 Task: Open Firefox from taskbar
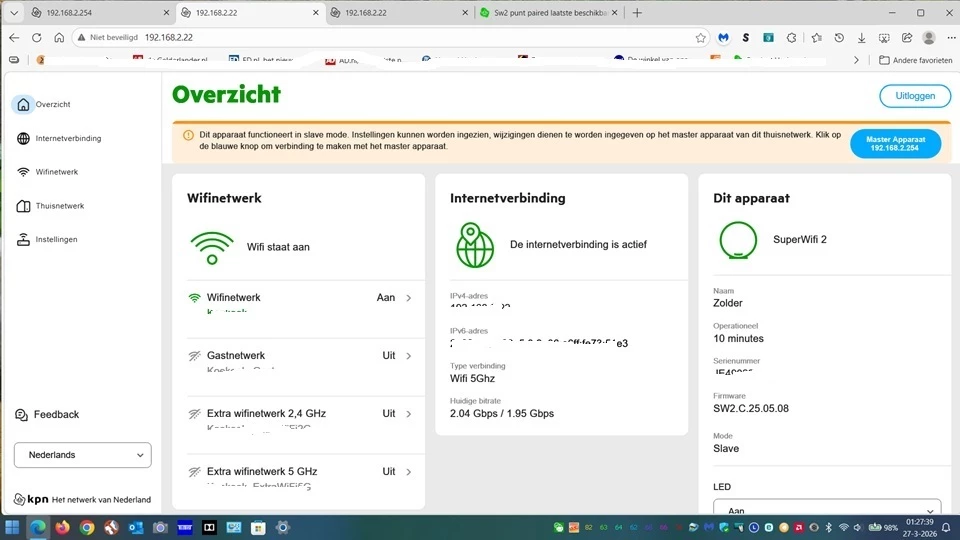click(62, 528)
